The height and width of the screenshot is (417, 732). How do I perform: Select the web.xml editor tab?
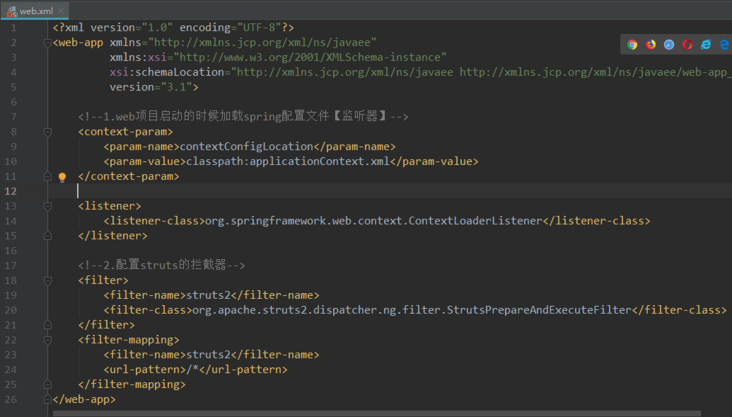point(35,11)
